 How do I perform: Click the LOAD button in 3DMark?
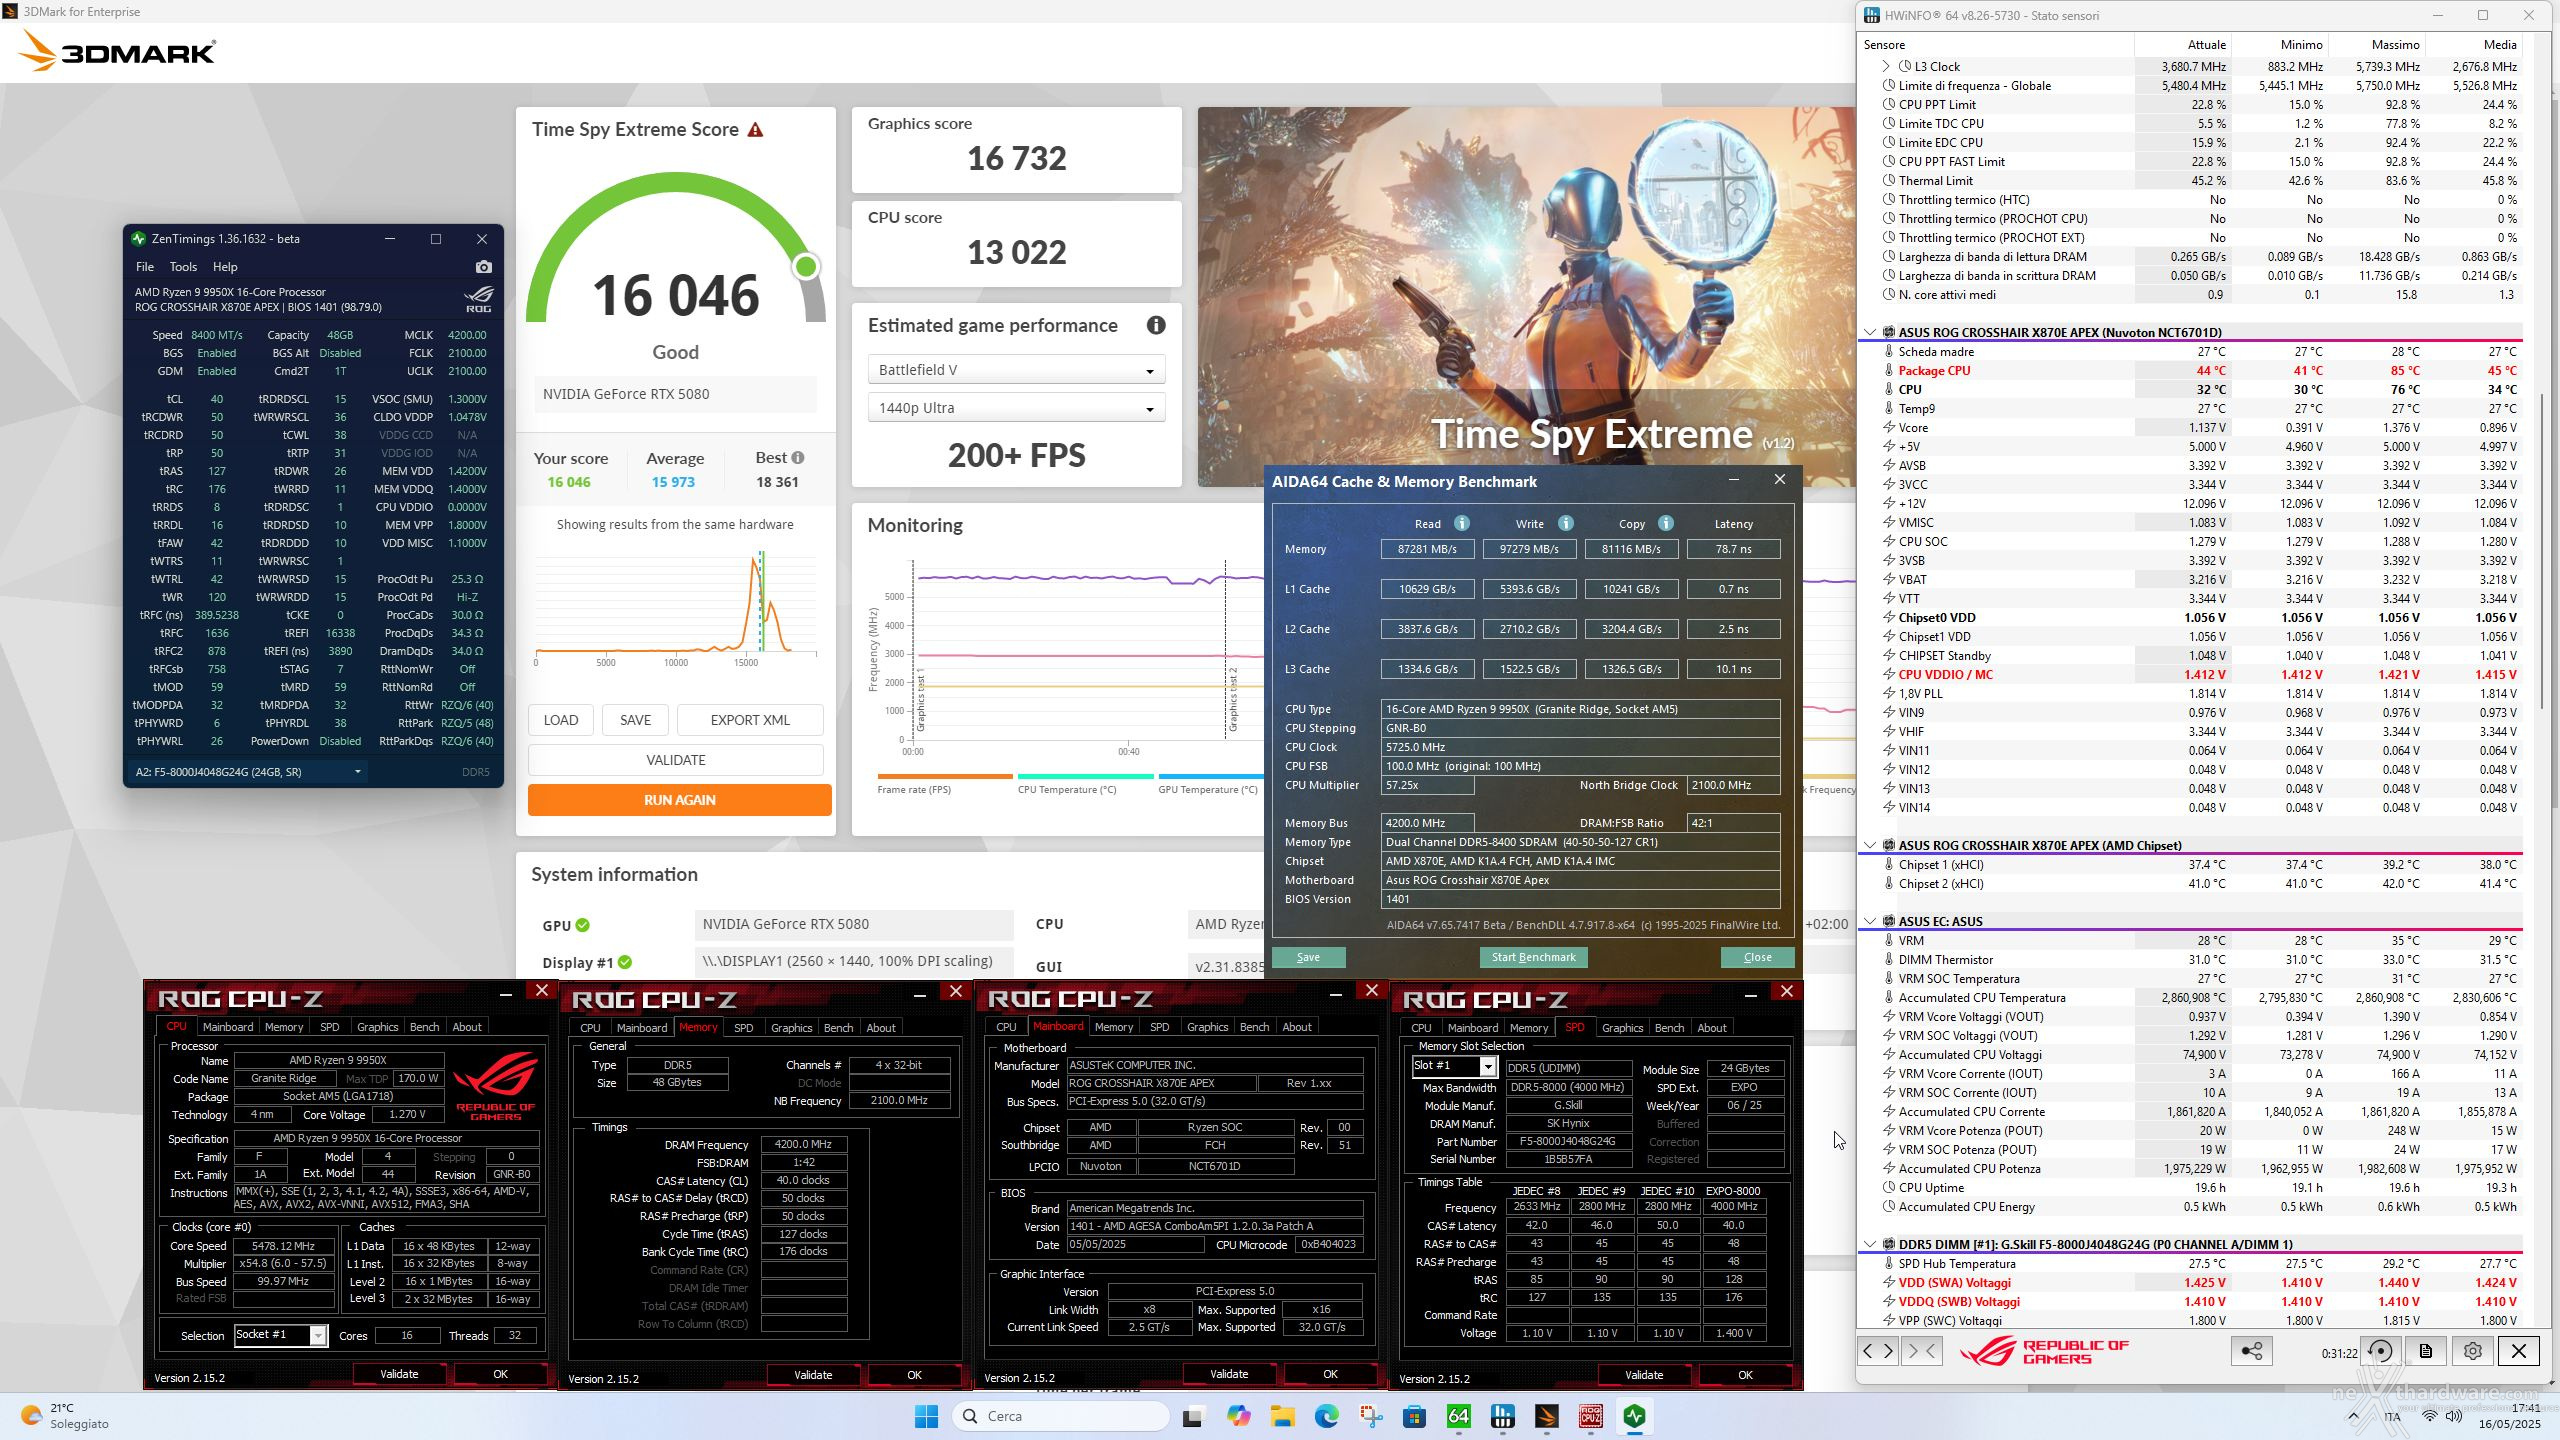coord(561,720)
